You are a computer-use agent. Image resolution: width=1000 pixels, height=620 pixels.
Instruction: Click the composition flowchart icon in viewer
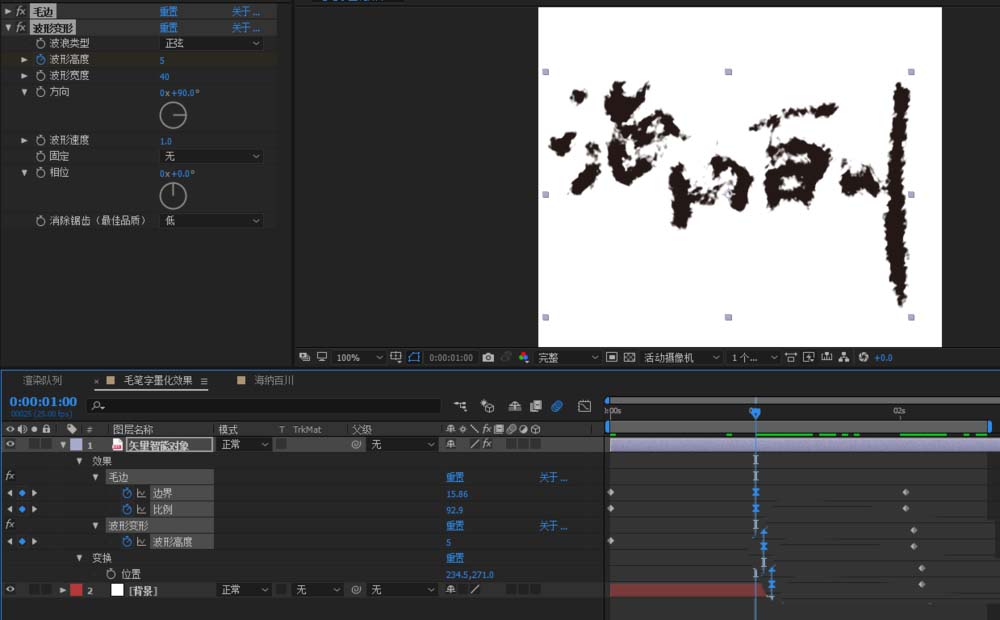tap(844, 357)
